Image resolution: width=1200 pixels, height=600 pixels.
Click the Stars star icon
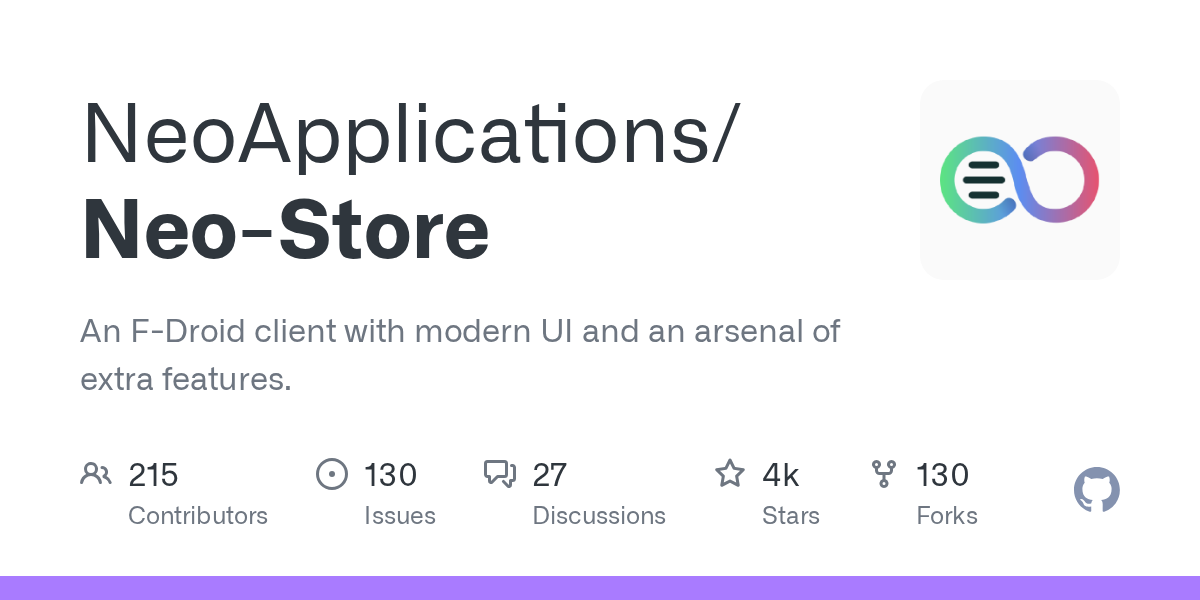tap(729, 474)
